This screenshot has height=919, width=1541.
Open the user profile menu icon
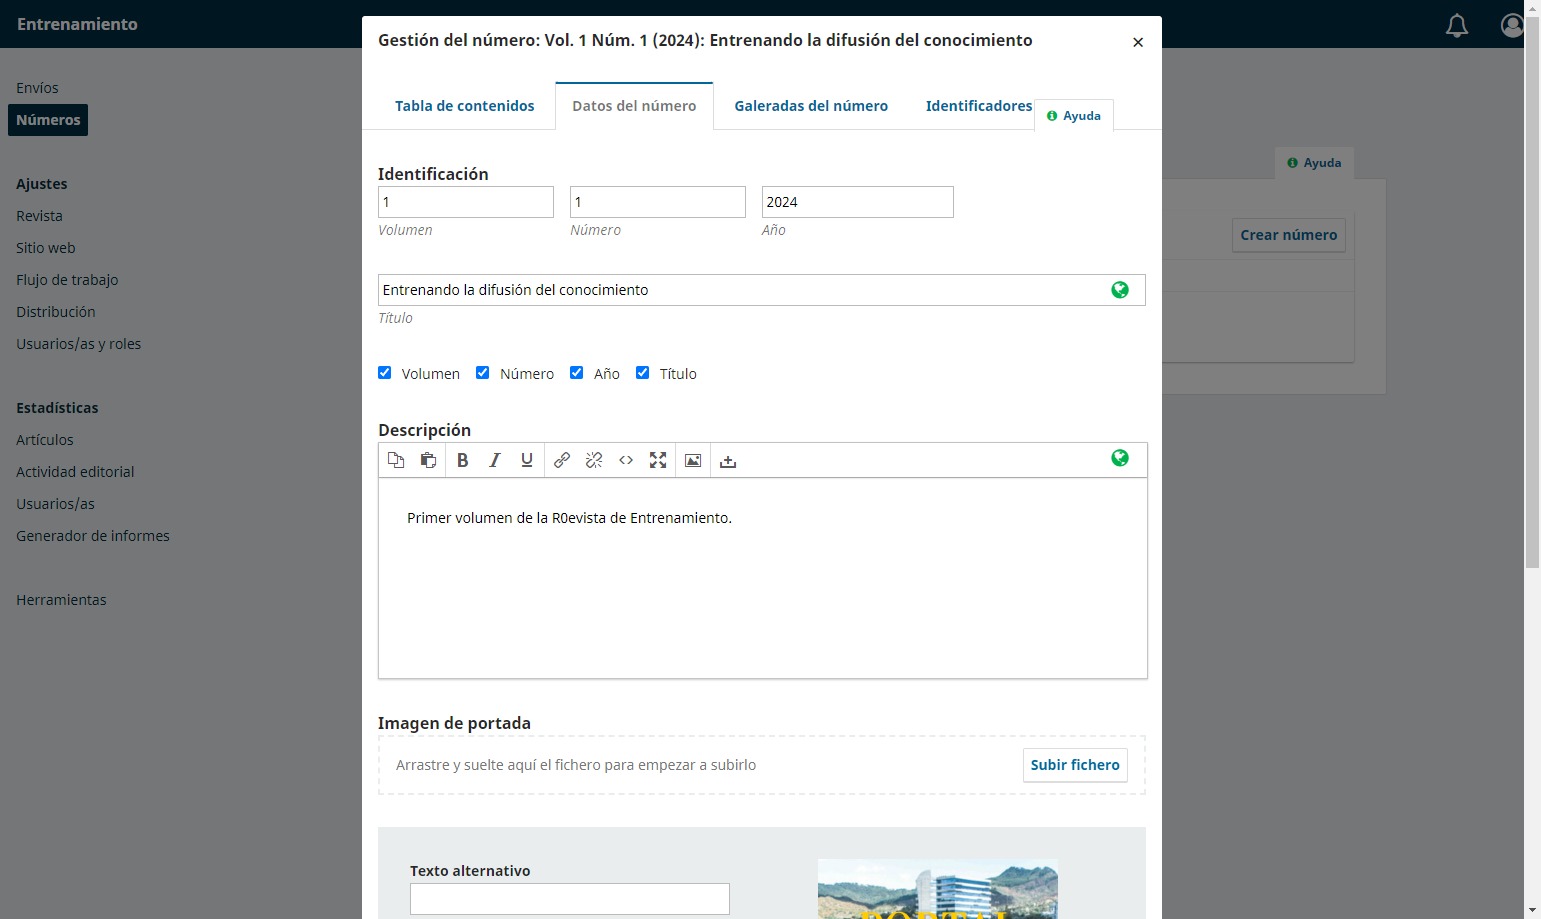(1512, 25)
